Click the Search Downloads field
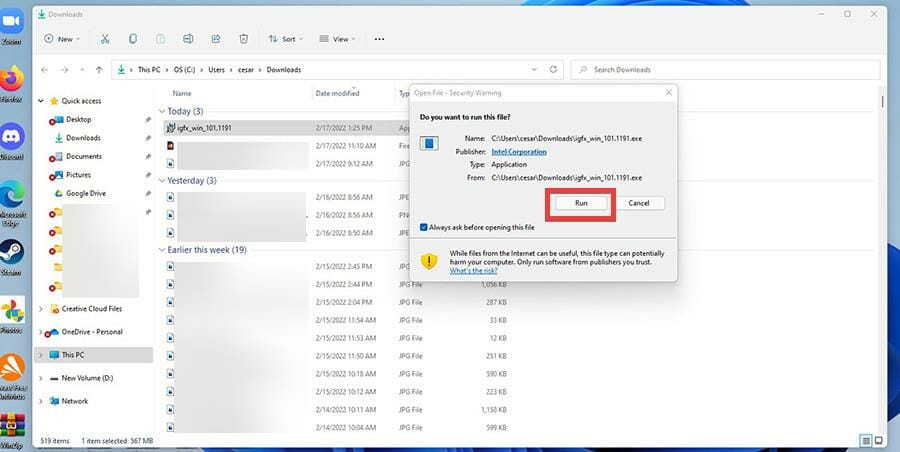This screenshot has height=452, width=900. click(726, 69)
